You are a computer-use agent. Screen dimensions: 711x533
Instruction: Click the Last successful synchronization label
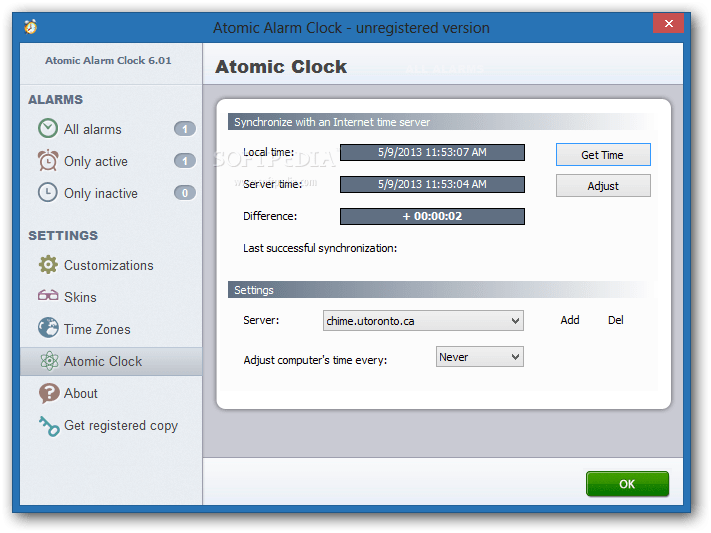coord(320,248)
